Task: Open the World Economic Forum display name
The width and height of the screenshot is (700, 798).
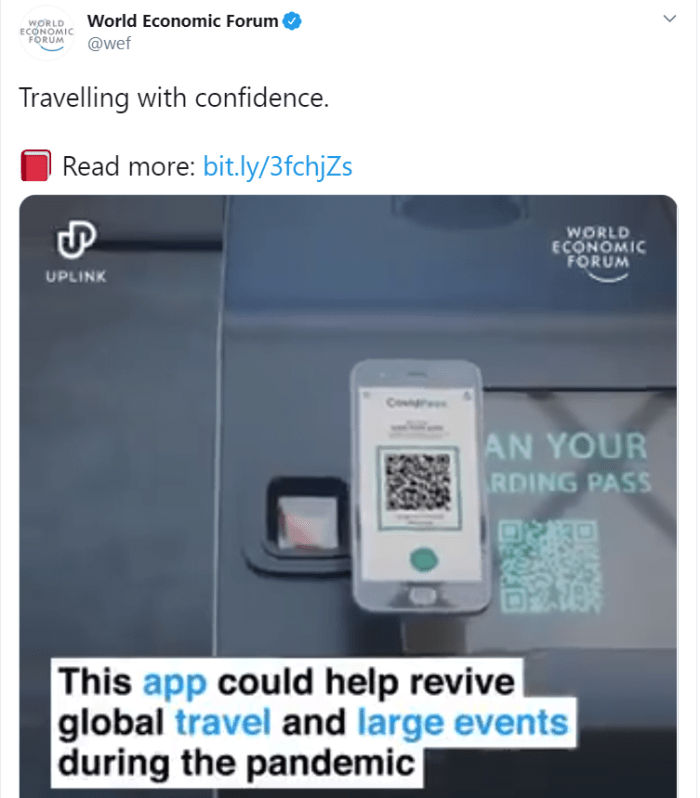Action: 182,21
